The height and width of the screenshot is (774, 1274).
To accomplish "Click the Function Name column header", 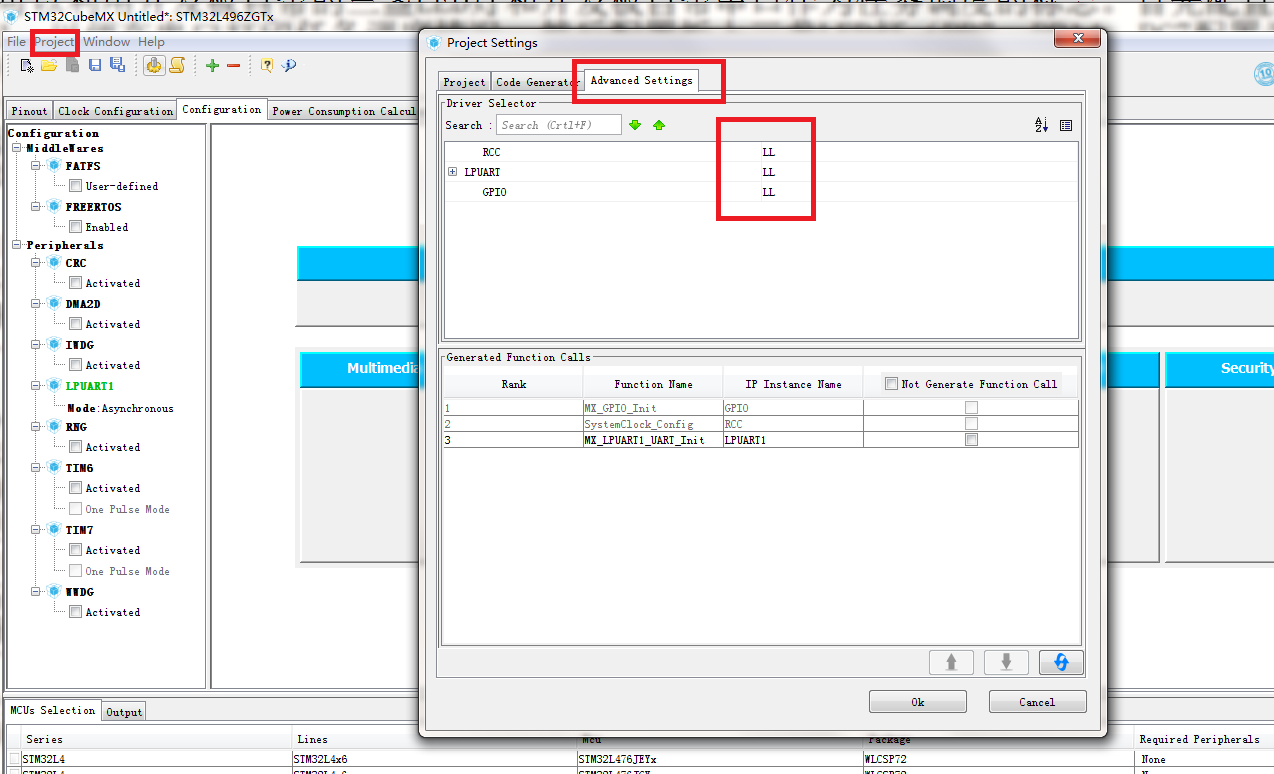I will [653, 384].
